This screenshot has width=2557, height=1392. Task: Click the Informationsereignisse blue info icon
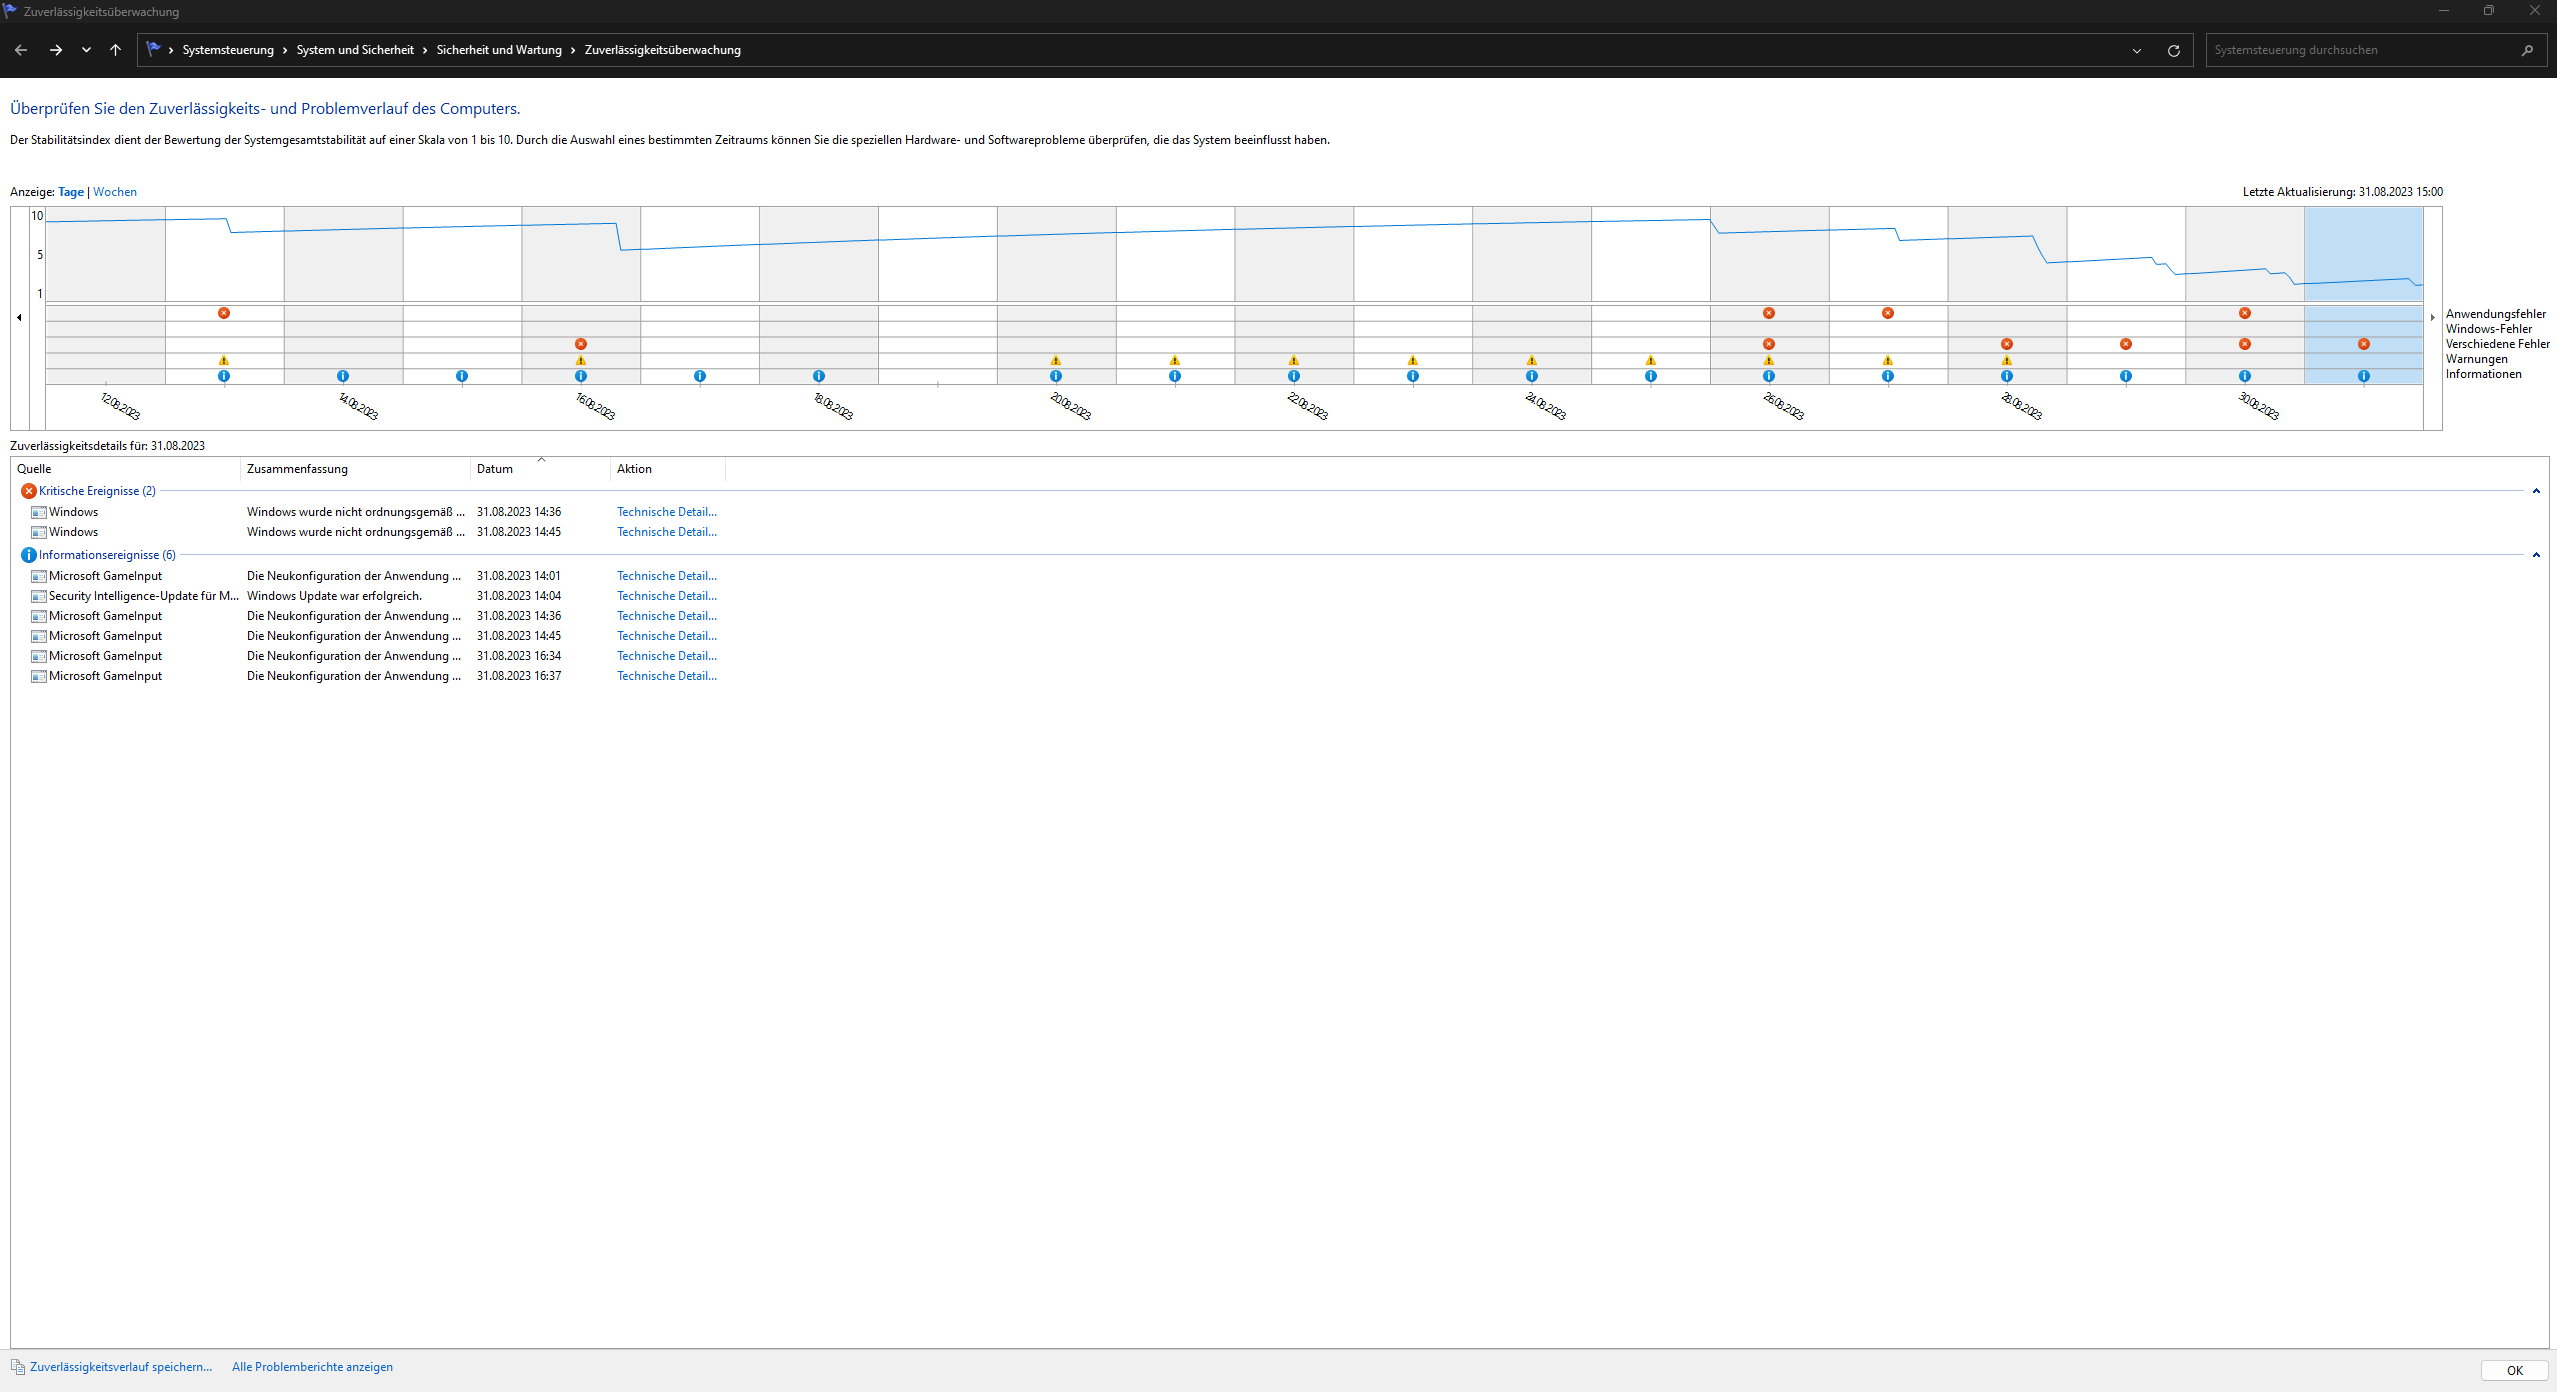[29, 555]
